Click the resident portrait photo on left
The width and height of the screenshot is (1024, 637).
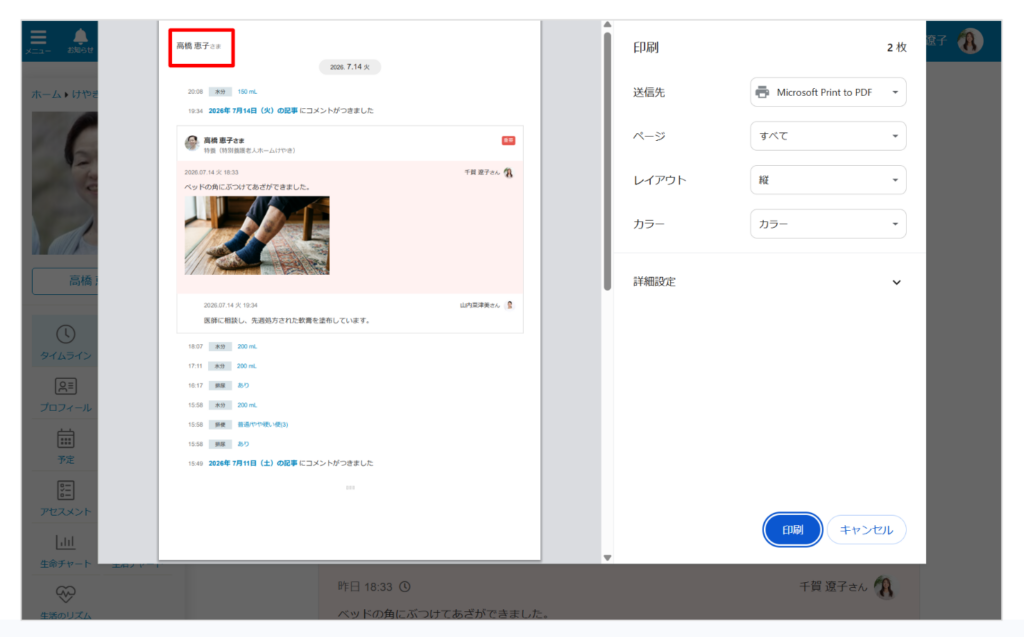tap(65, 183)
